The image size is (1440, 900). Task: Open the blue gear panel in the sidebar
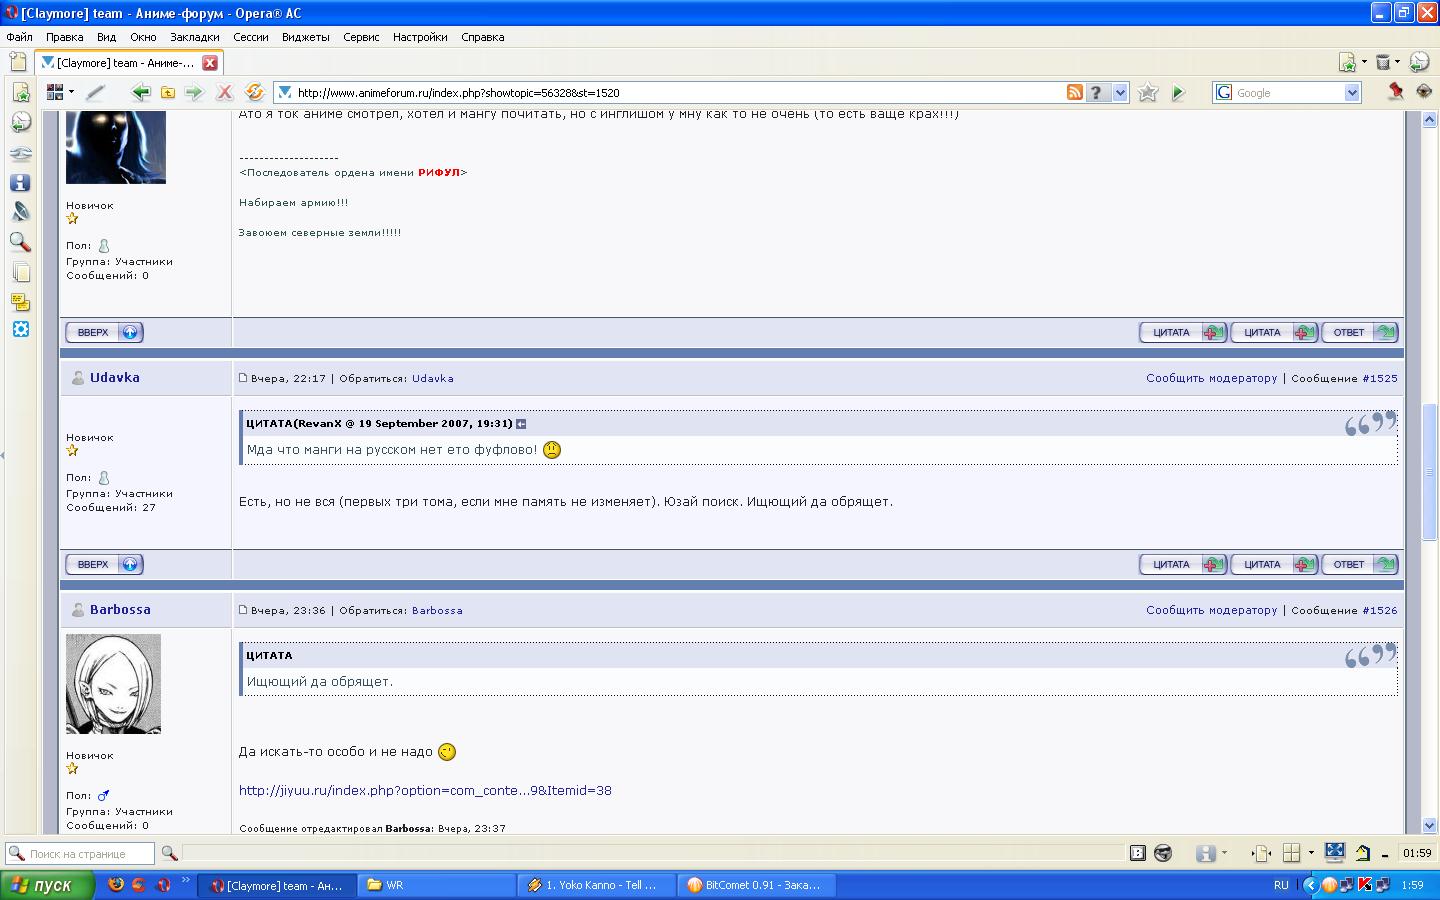pyautogui.click(x=20, y=330)
